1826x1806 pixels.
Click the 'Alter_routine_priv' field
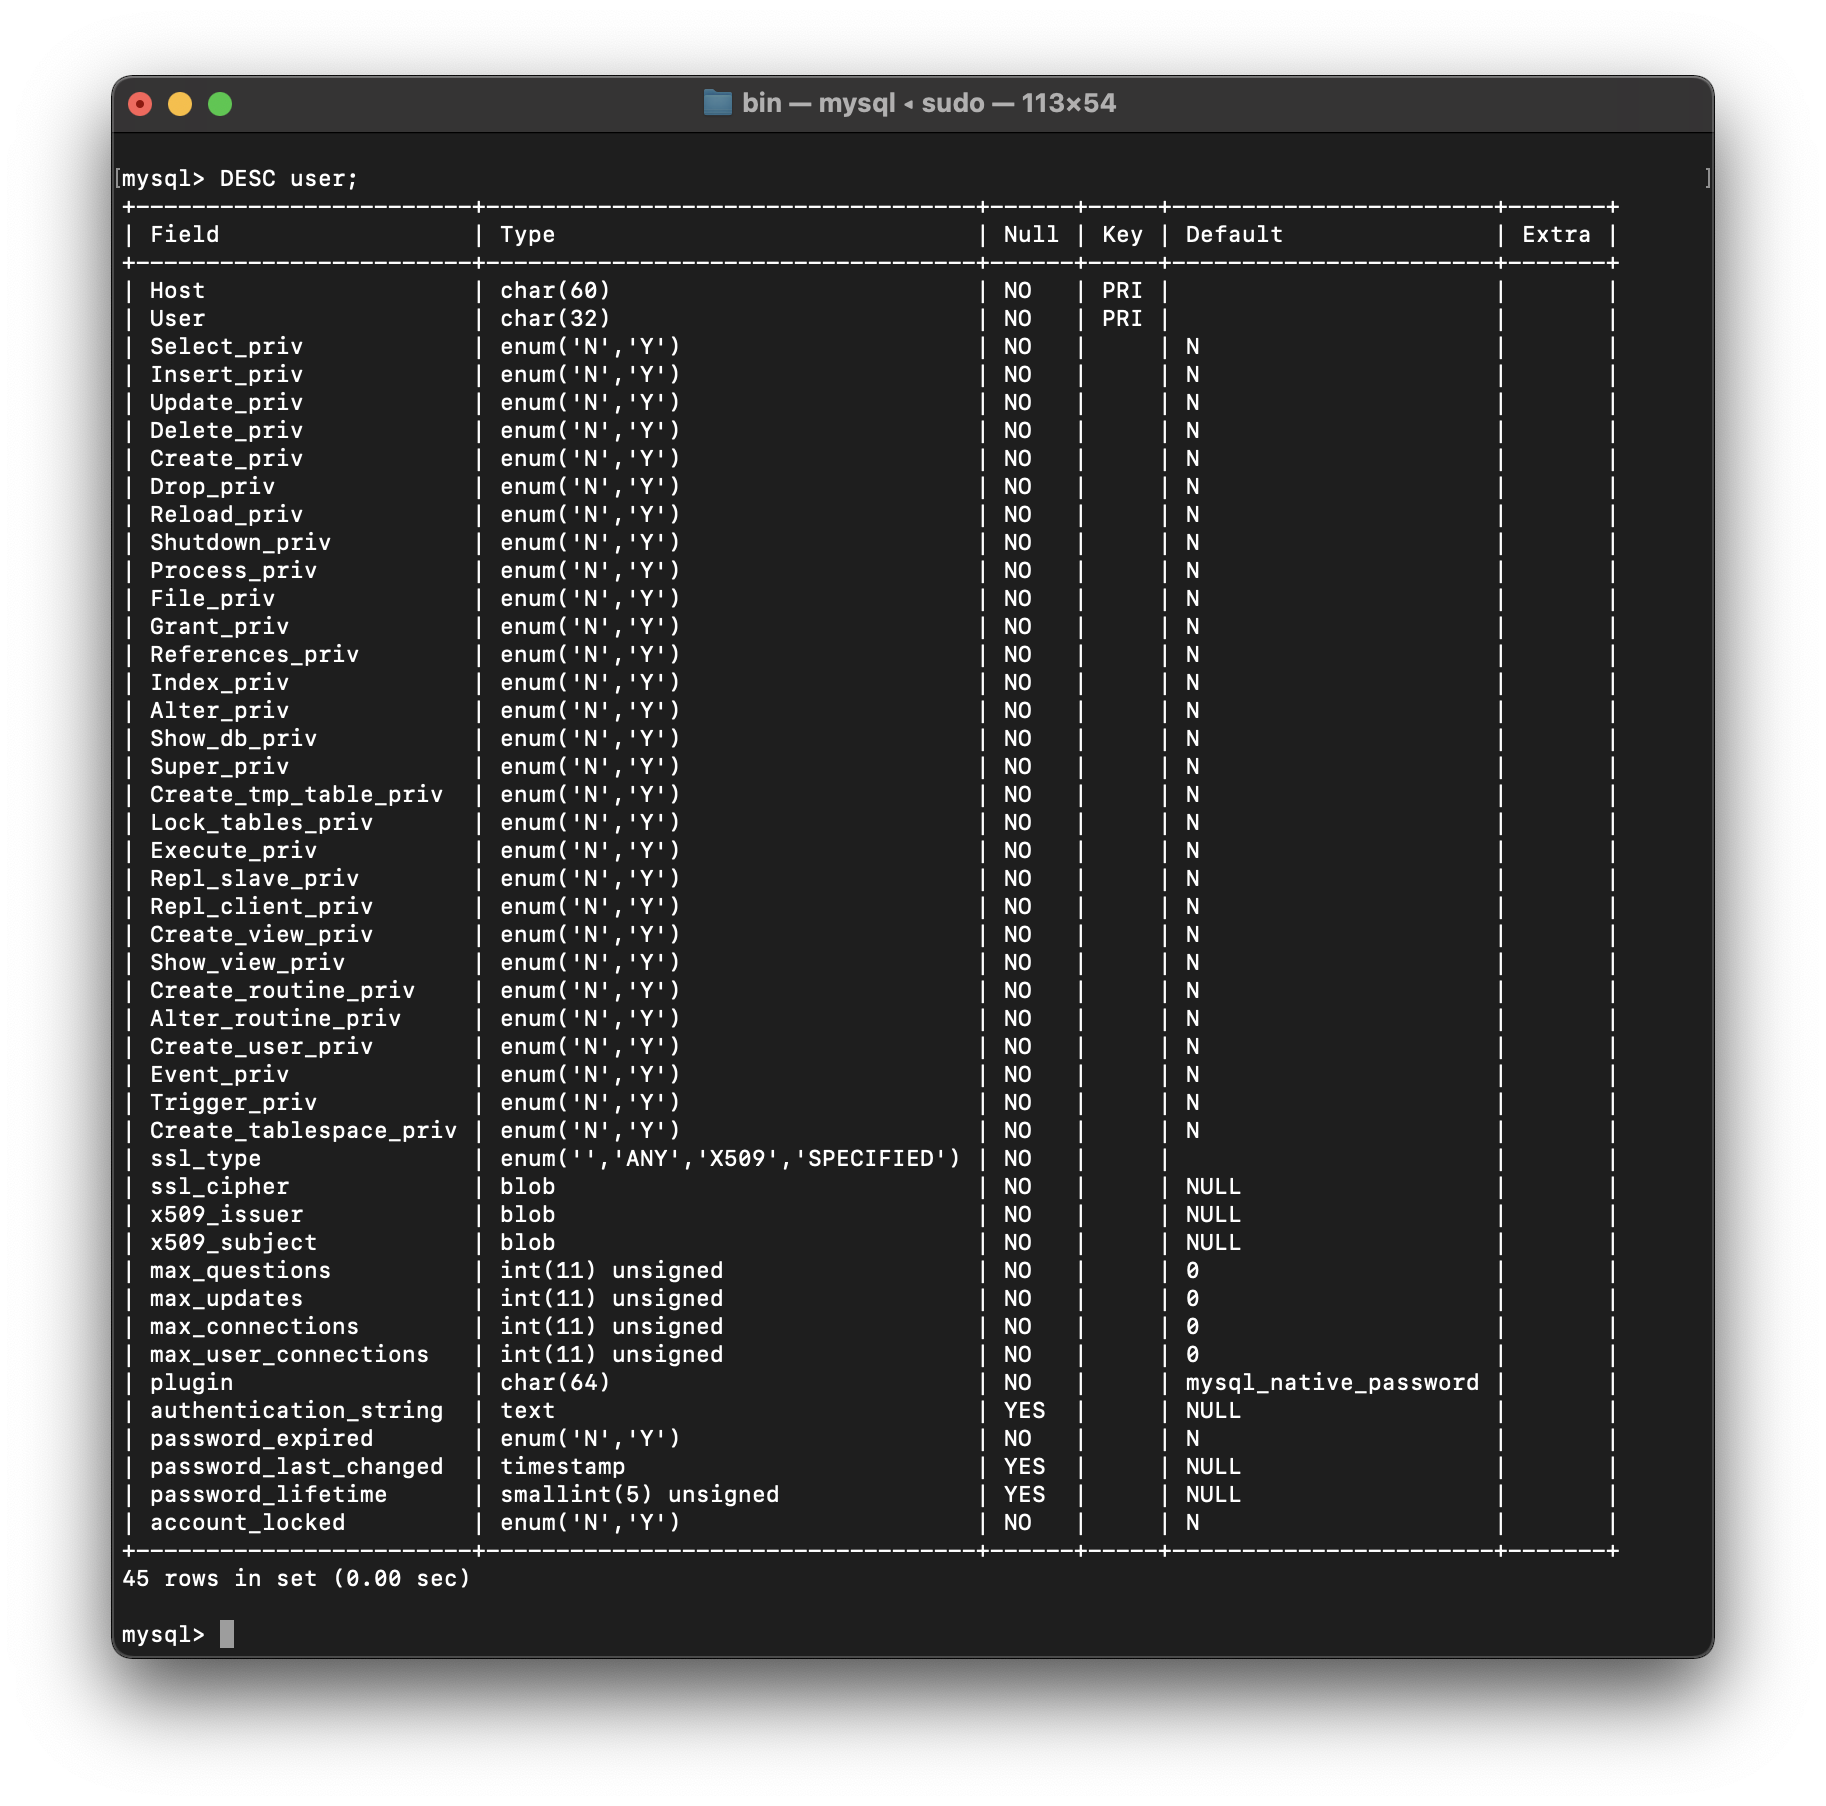point(275,1019)
